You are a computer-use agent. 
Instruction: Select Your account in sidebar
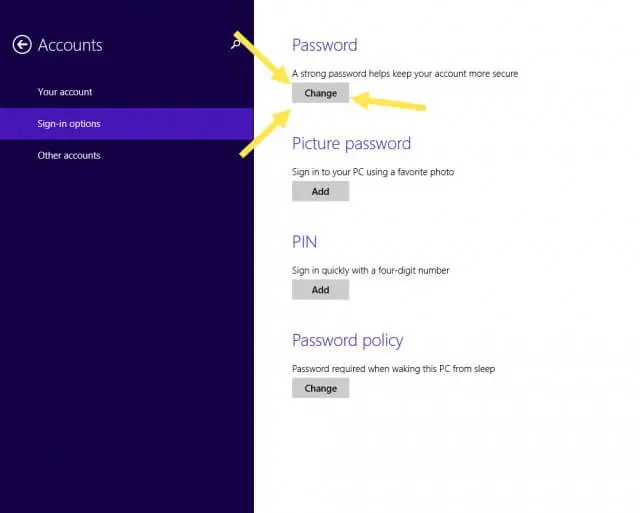tap(65, 92)
